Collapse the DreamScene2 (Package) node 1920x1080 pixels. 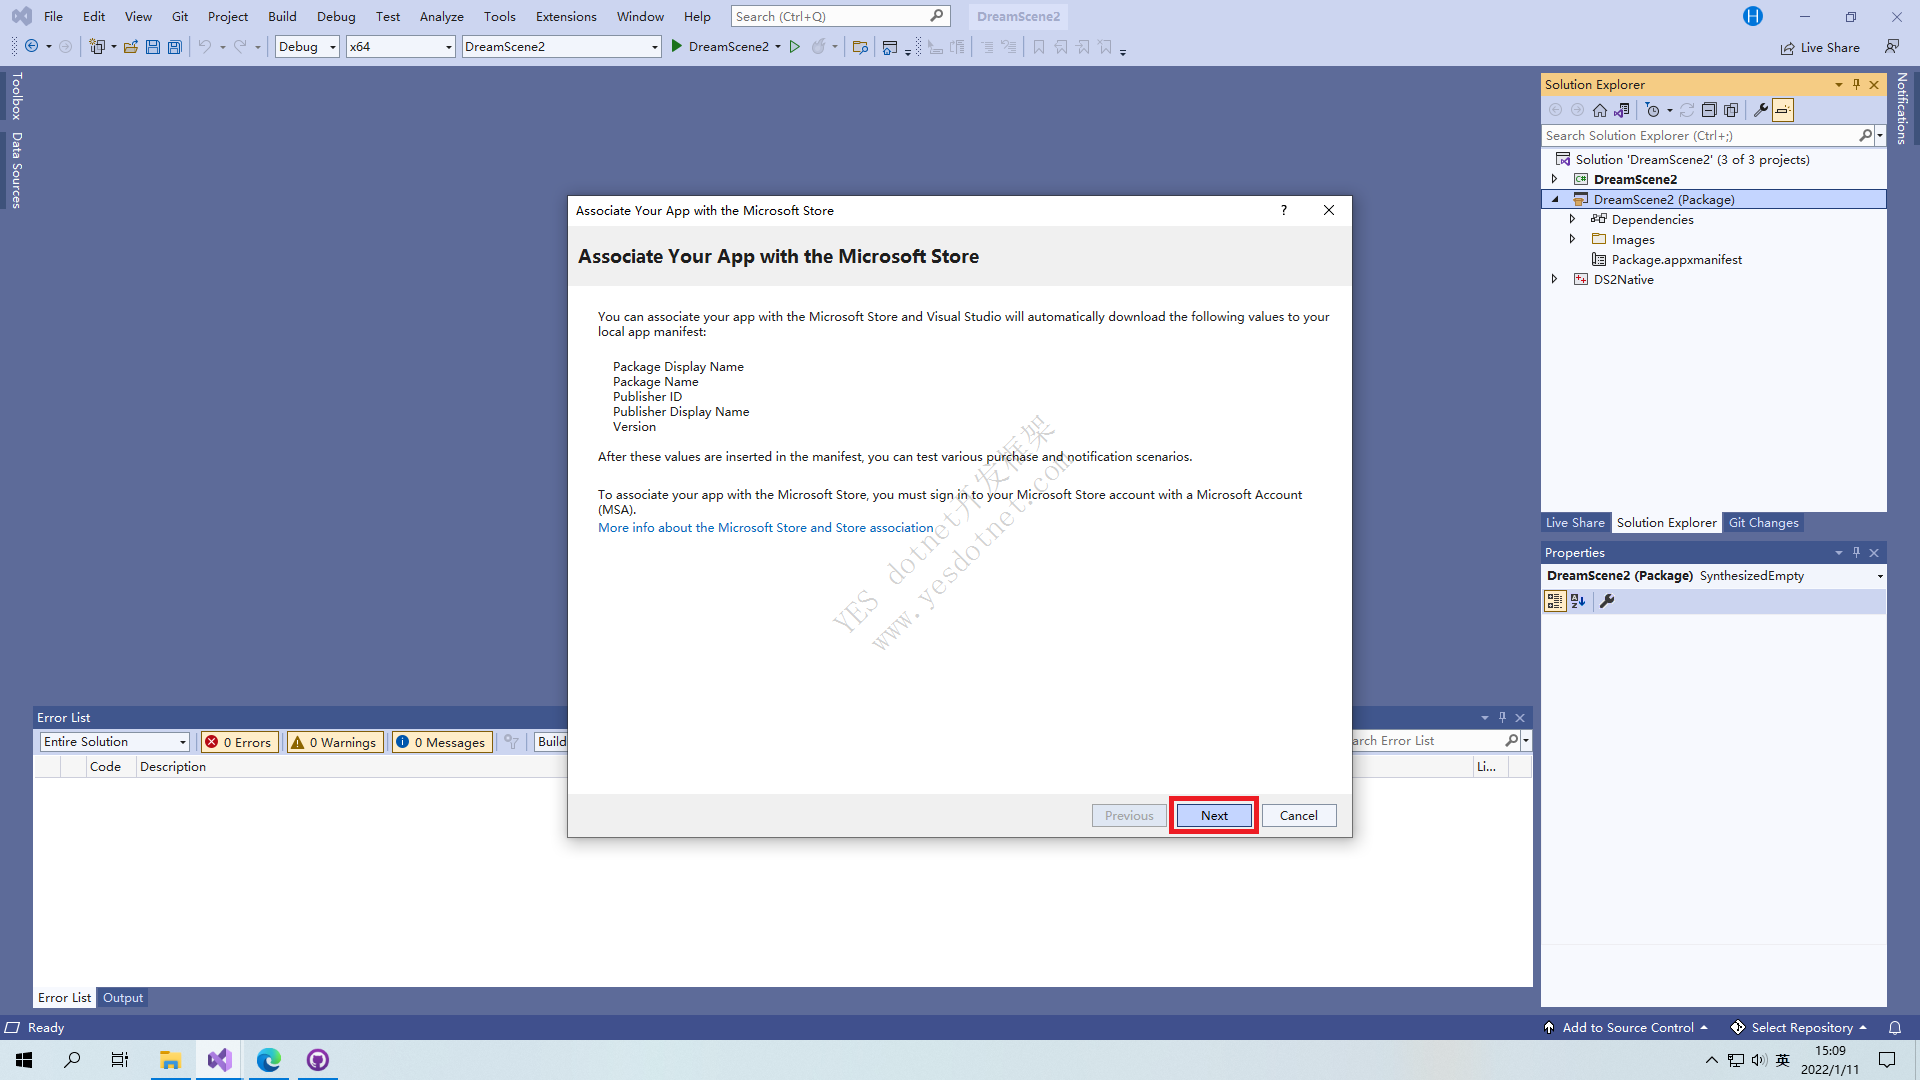click(x=1555, y=199)
